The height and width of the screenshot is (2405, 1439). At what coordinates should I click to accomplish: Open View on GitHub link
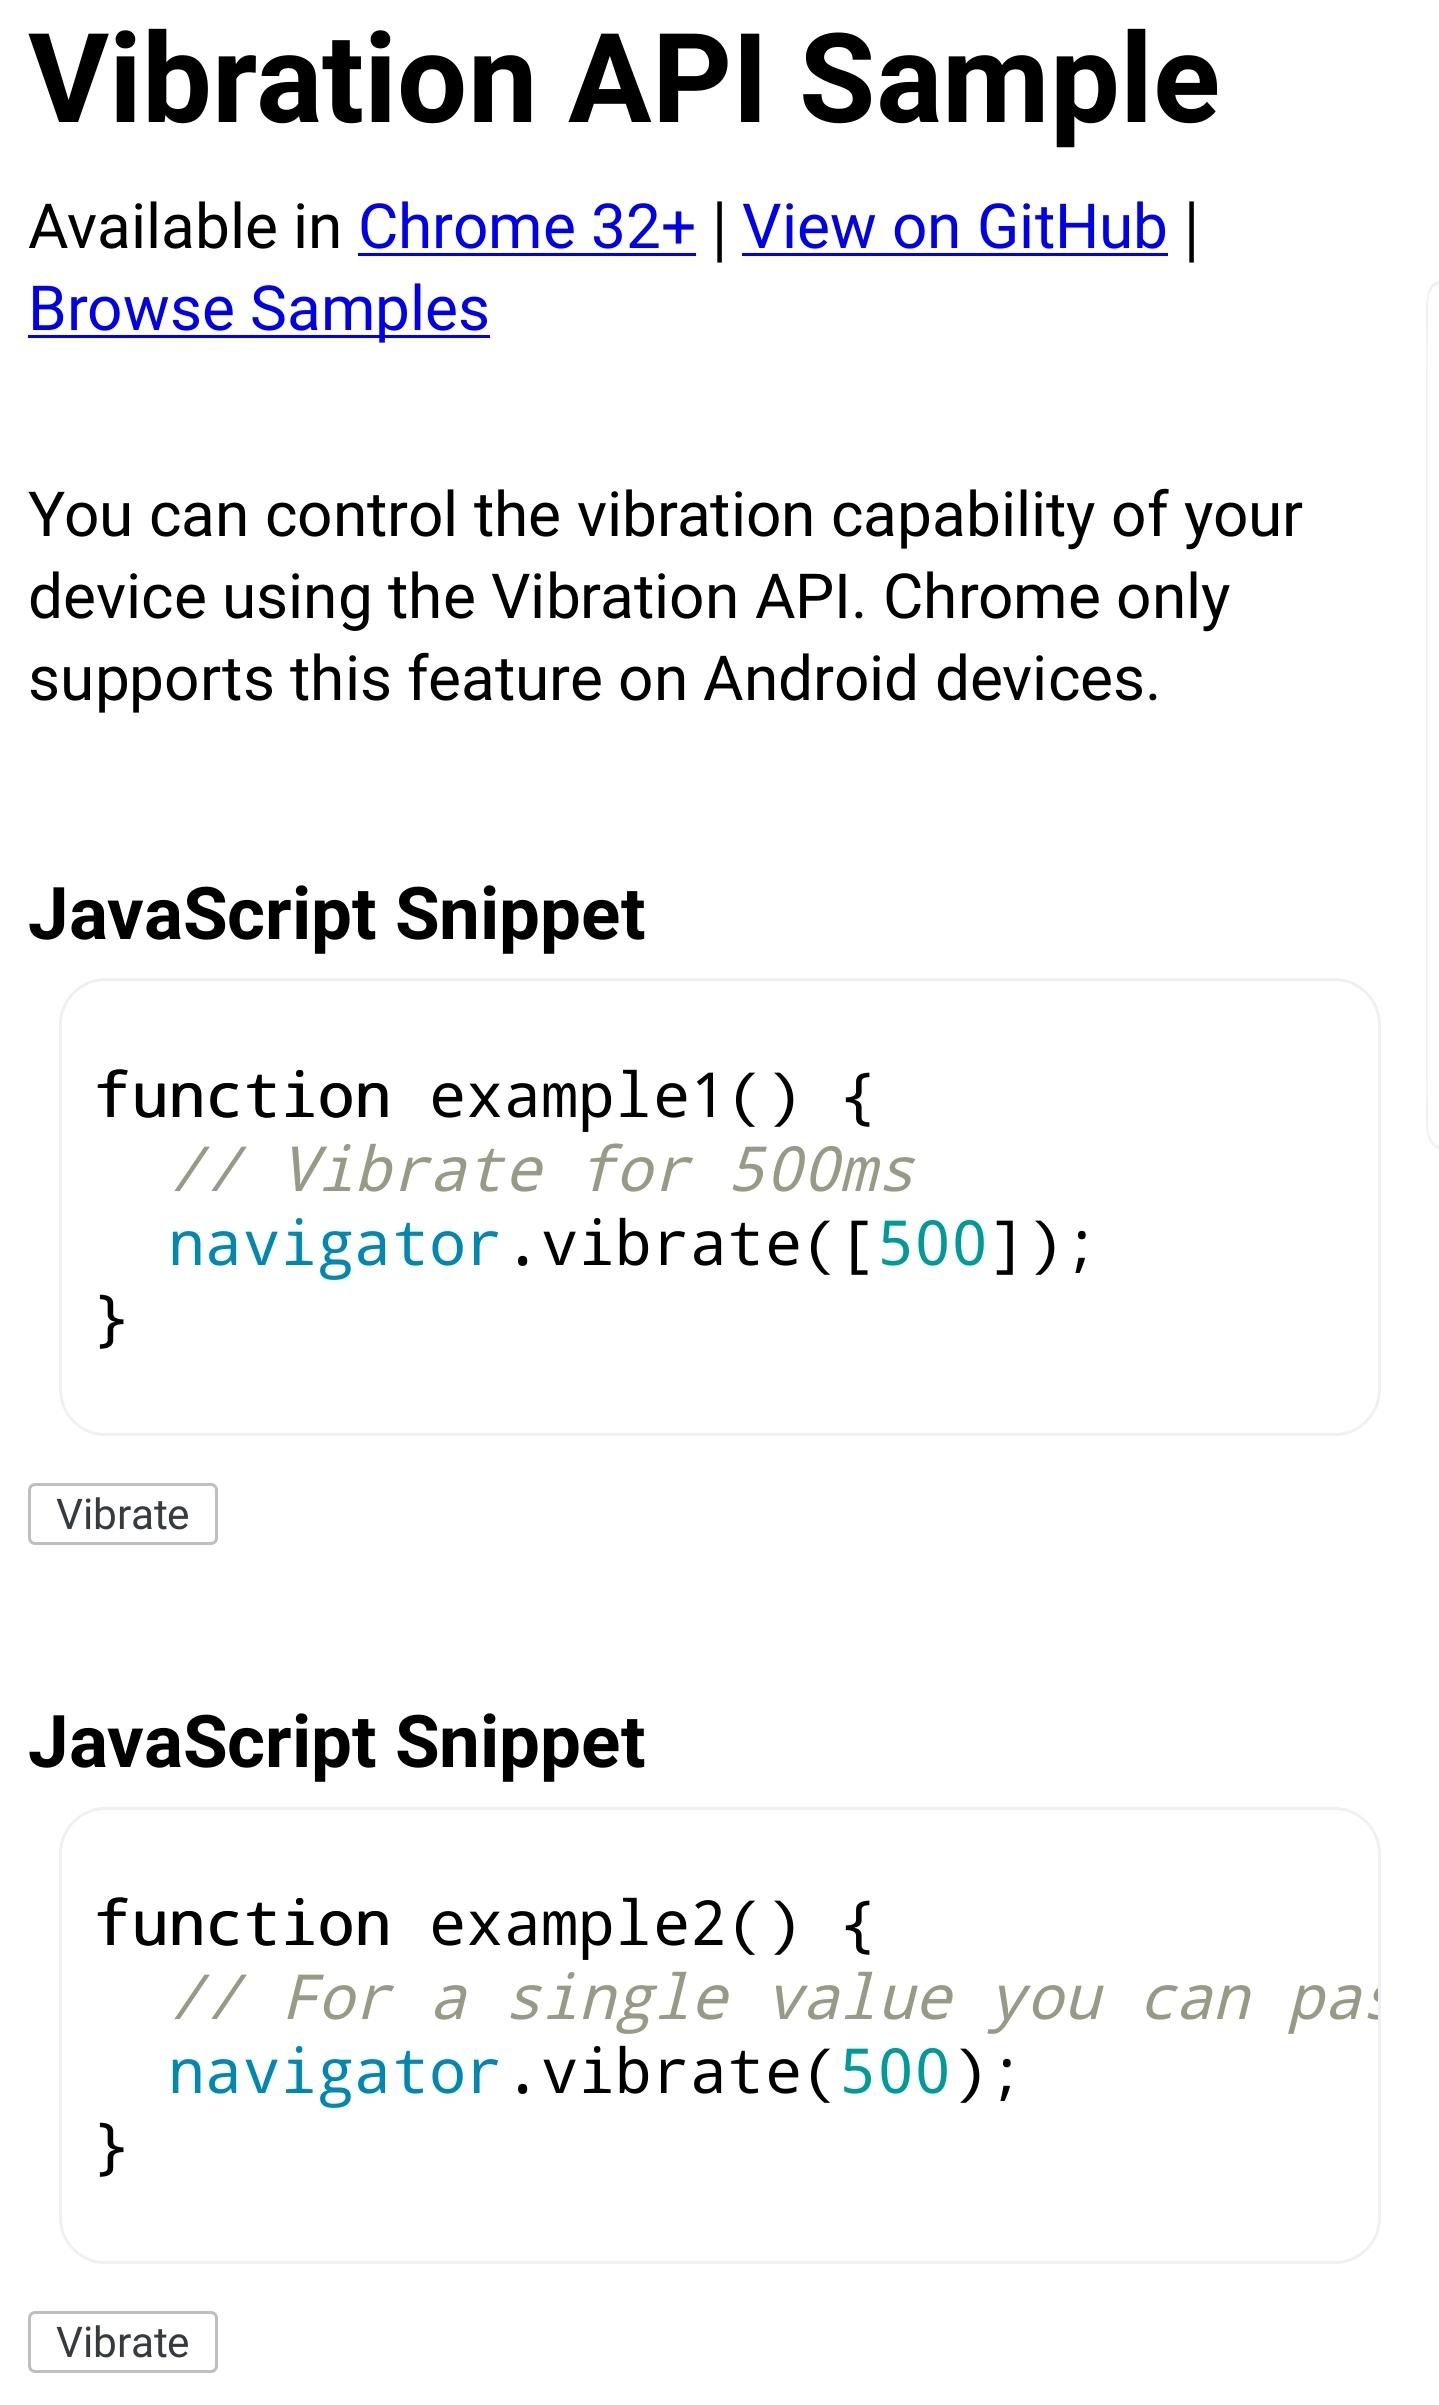[x=954, y=226]
